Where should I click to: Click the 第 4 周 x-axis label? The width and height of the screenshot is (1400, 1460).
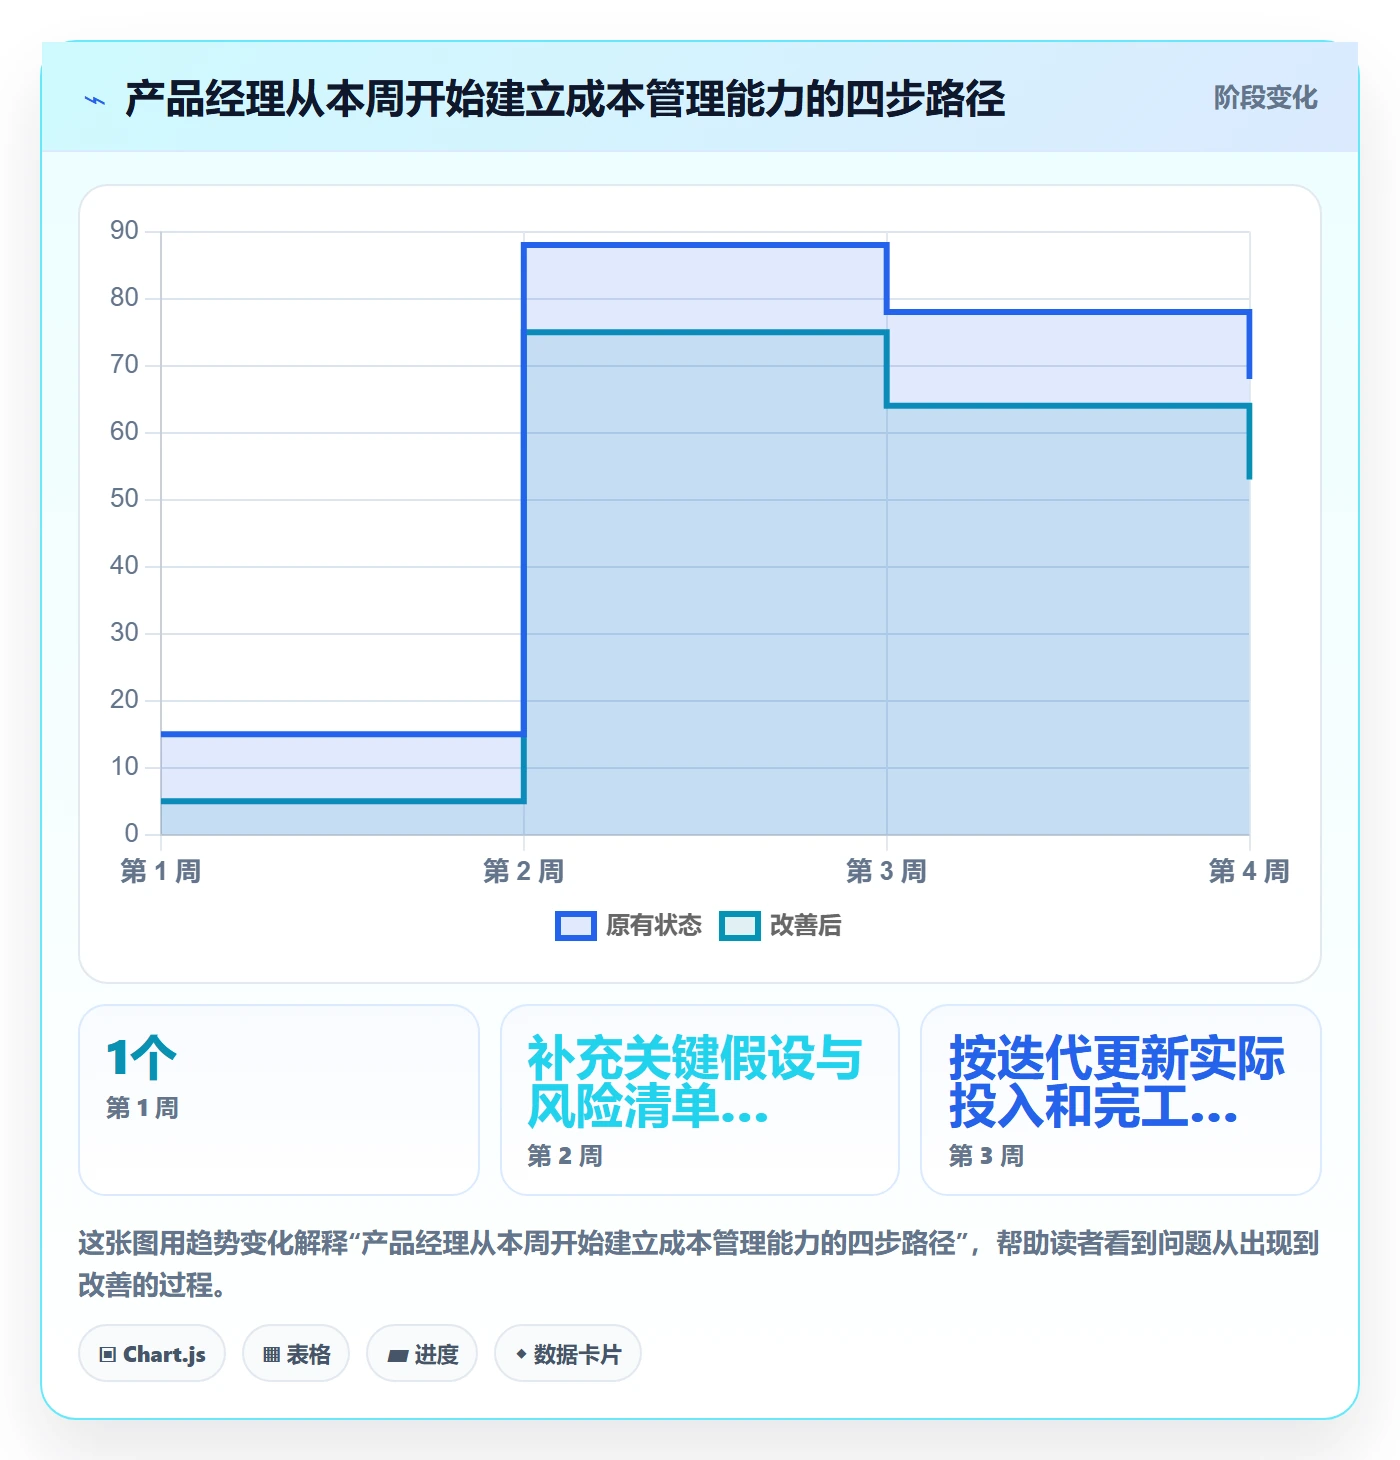point(1249,871)
